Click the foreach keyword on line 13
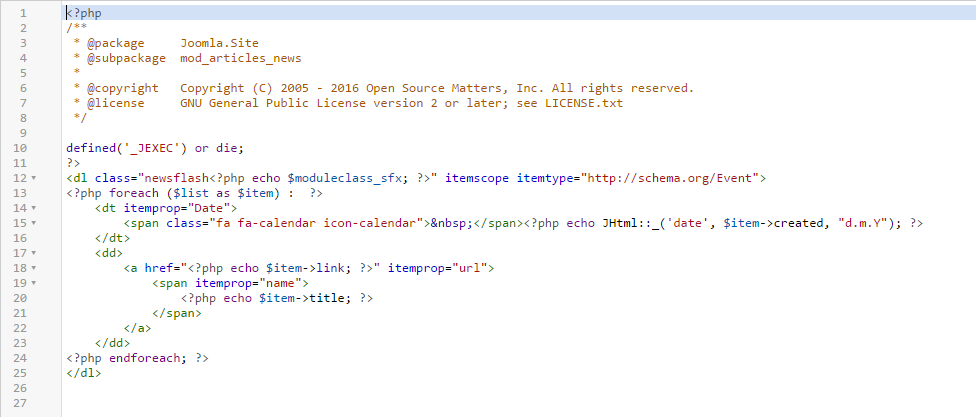This screenshot has height=417, width=976. pyautogui.click(x=134, y=193)
